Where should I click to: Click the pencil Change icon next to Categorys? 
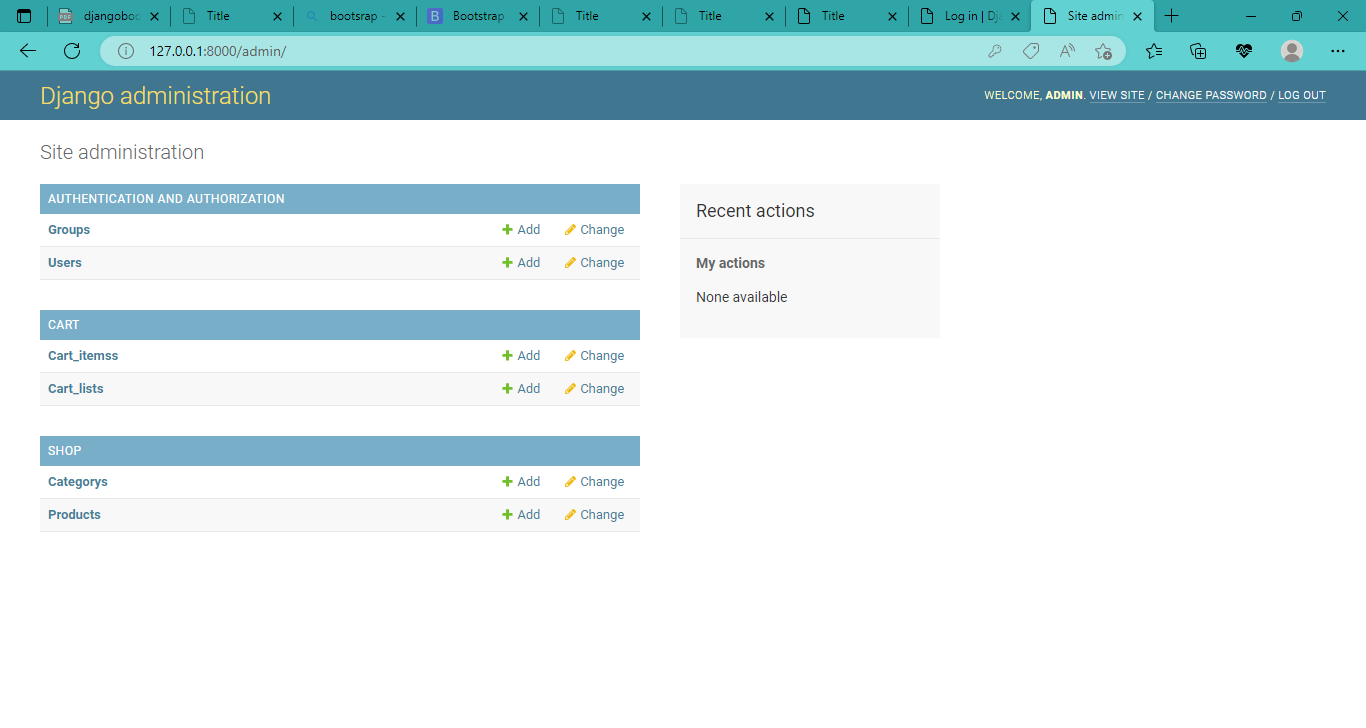pyautogui.click(x=568, y=481)
